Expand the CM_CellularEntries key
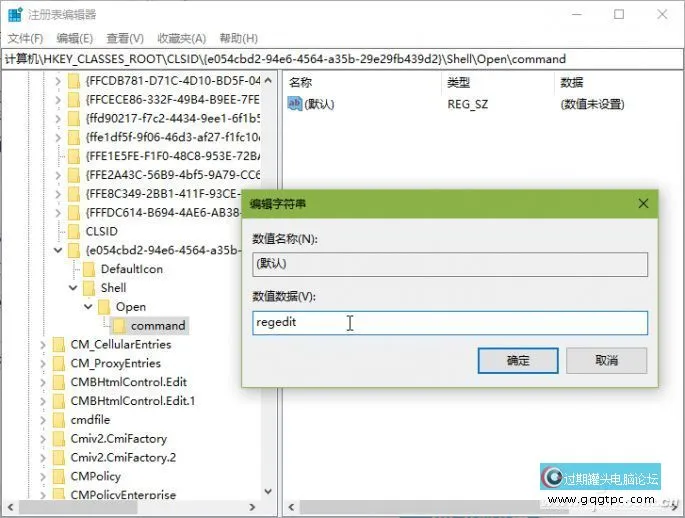The width and height of the screenshot is (685, 518). (43, 345)
